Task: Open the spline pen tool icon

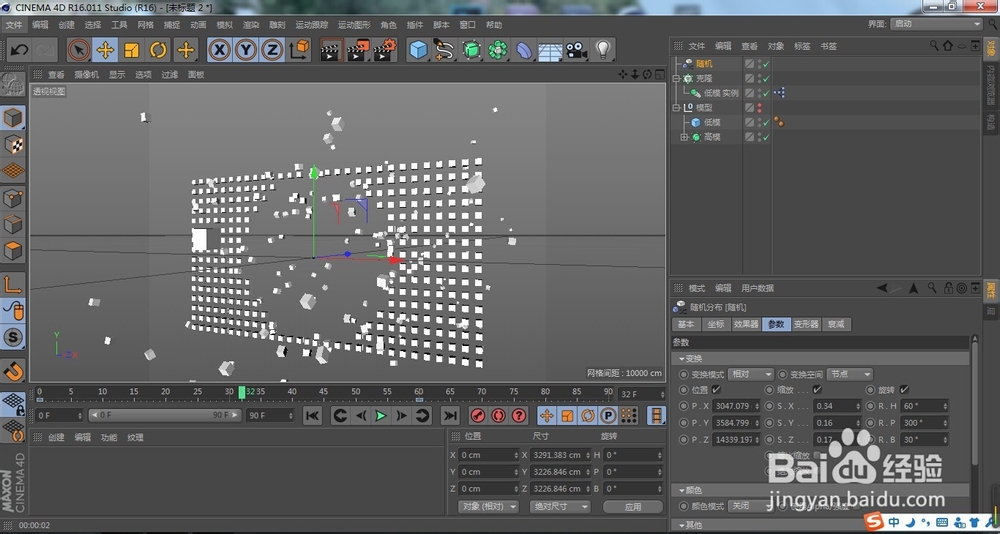Action: click(445, 50)
